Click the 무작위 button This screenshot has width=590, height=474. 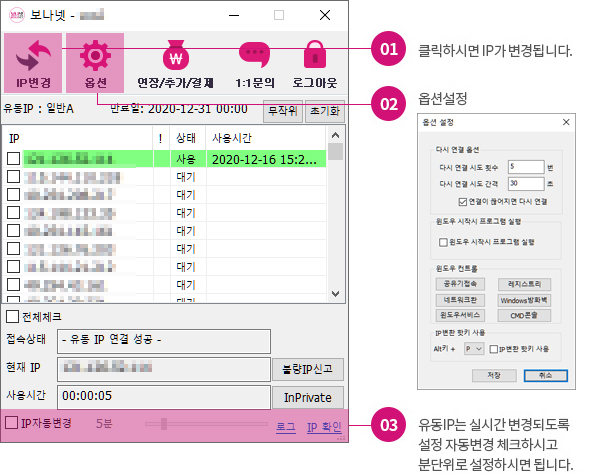pyautogui.click(x=283, y=111)
